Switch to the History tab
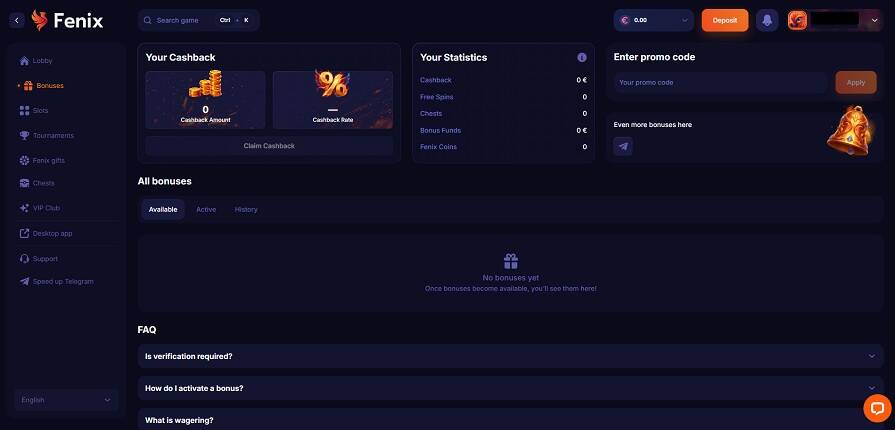895x430 pixels. (246, 210)
